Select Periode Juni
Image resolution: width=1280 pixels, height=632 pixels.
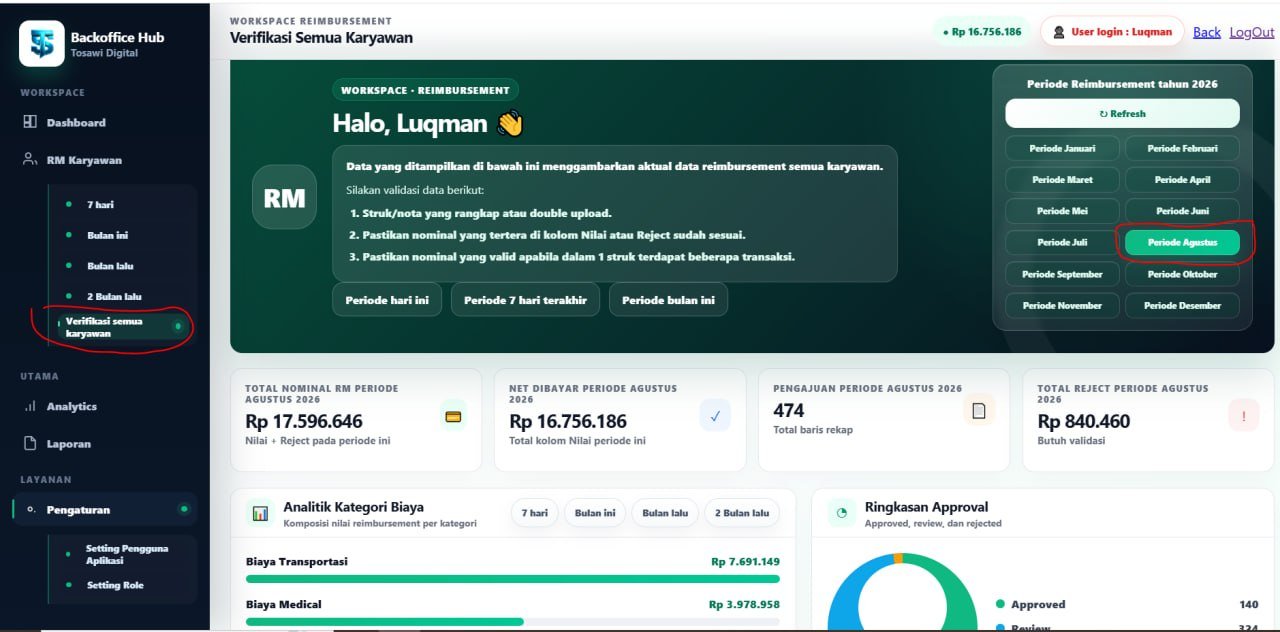tap(1182, 211)
